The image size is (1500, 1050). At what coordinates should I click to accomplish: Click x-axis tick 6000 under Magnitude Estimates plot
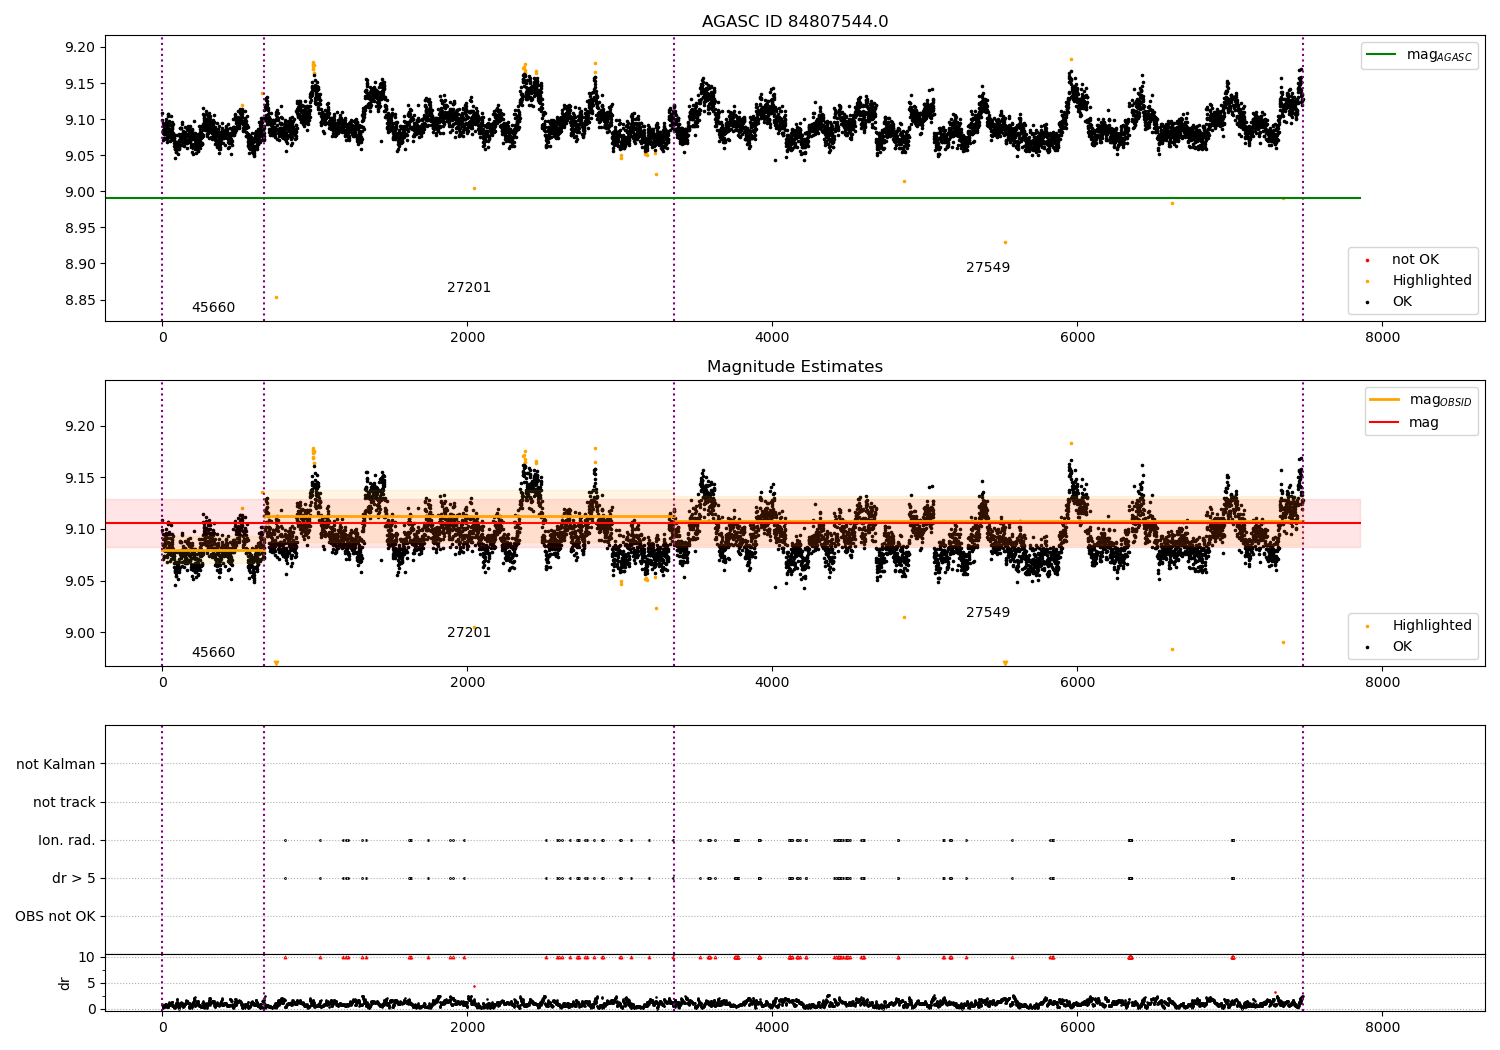pyautogui.click(x=1077, y=683)
